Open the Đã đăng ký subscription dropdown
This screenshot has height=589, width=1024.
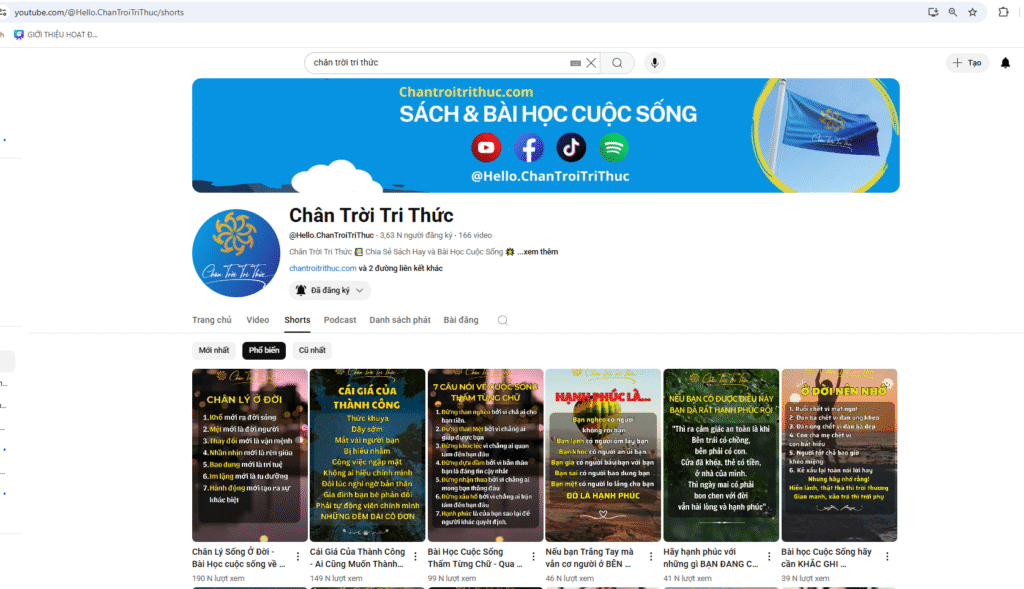click(x=330, y=290)
